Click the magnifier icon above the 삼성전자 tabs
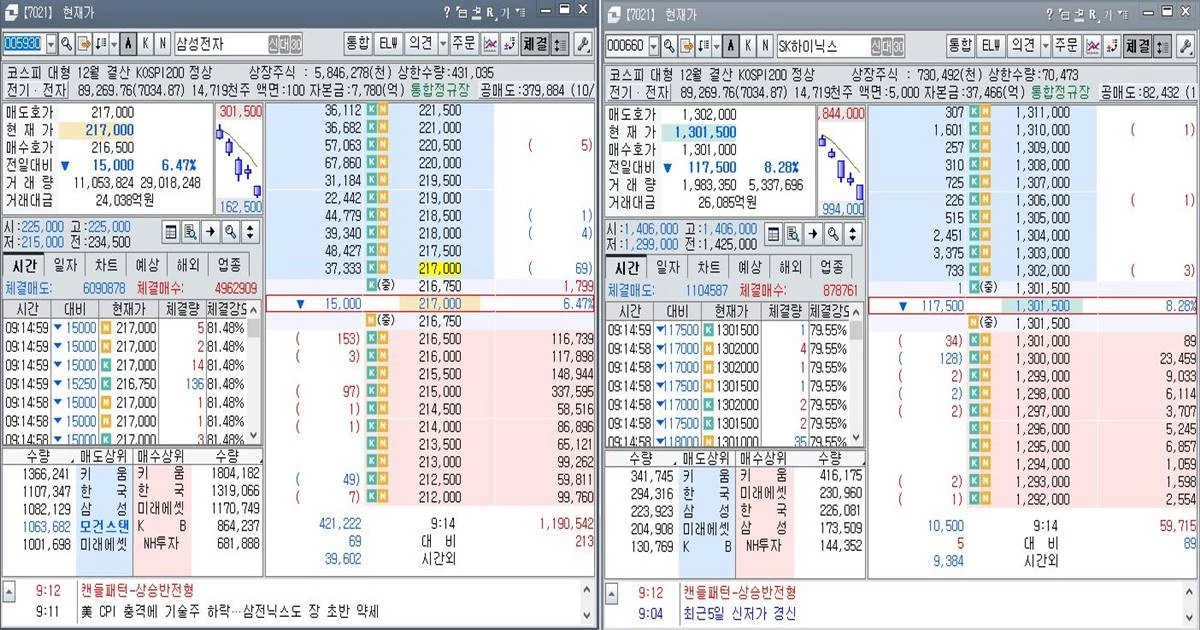Viewport: 1200px width, 630px height. coord(230,232)
